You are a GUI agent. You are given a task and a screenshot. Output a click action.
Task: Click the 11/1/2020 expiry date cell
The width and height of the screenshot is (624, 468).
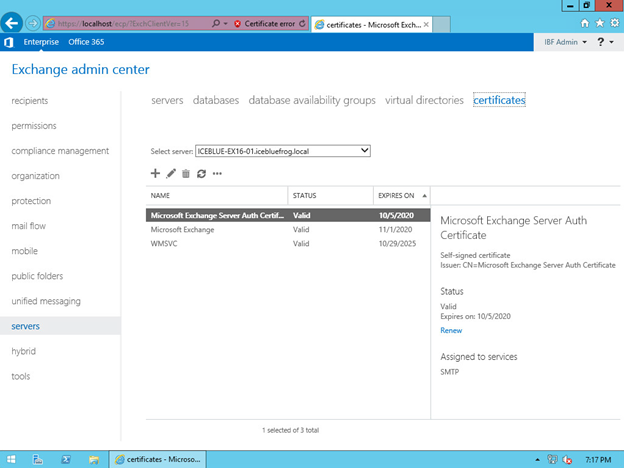coord(395,230)
